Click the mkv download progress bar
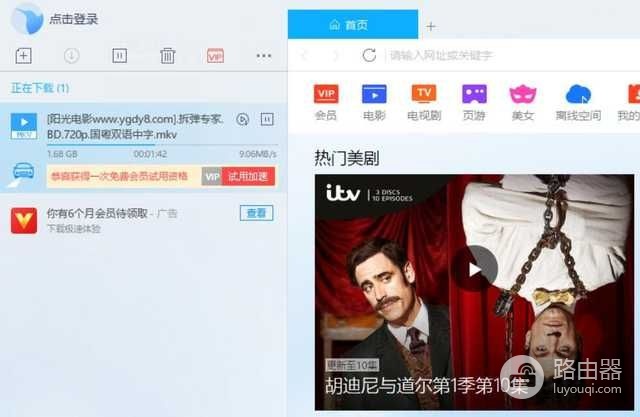Viewport: 640px width, 417px height. coord(162,144)
